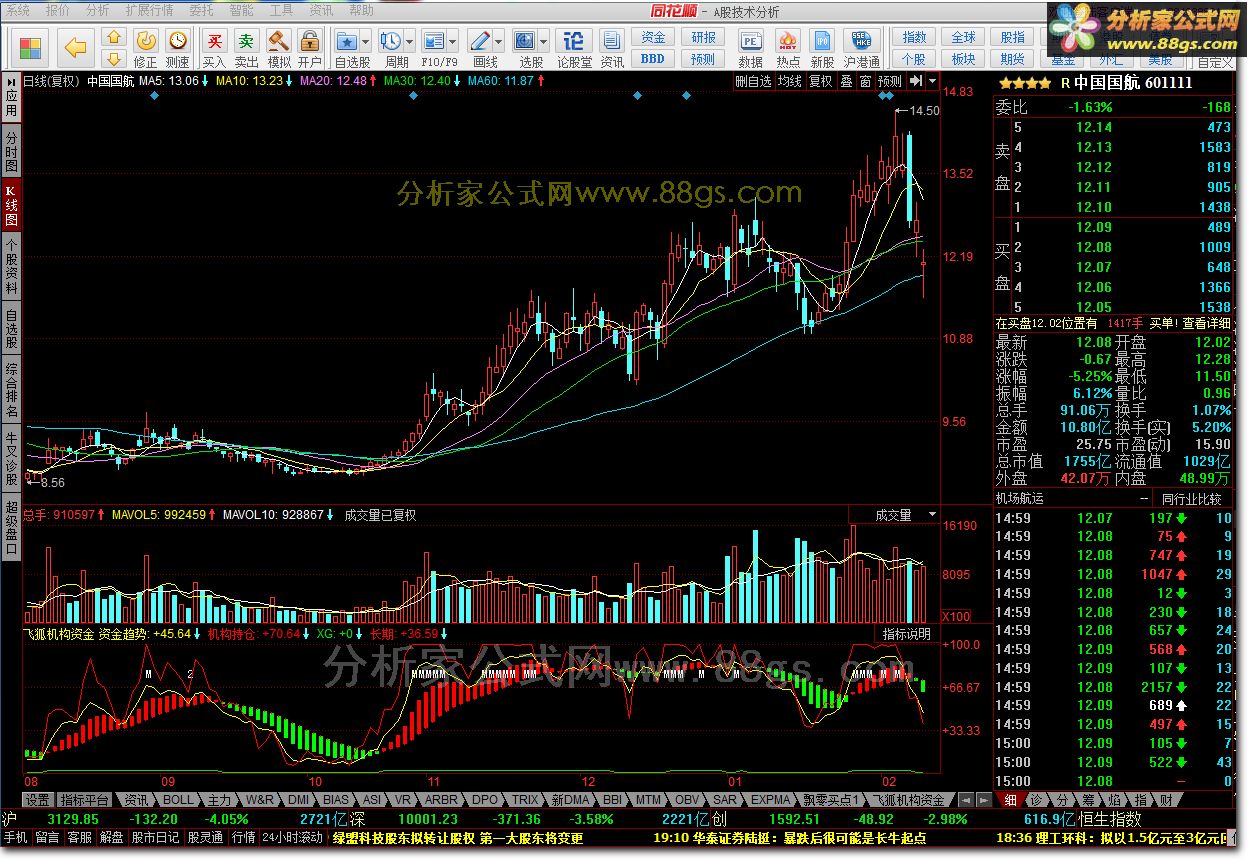Open the 扩展行情 menu
1249x860 pixels.
tap(149, 10)
